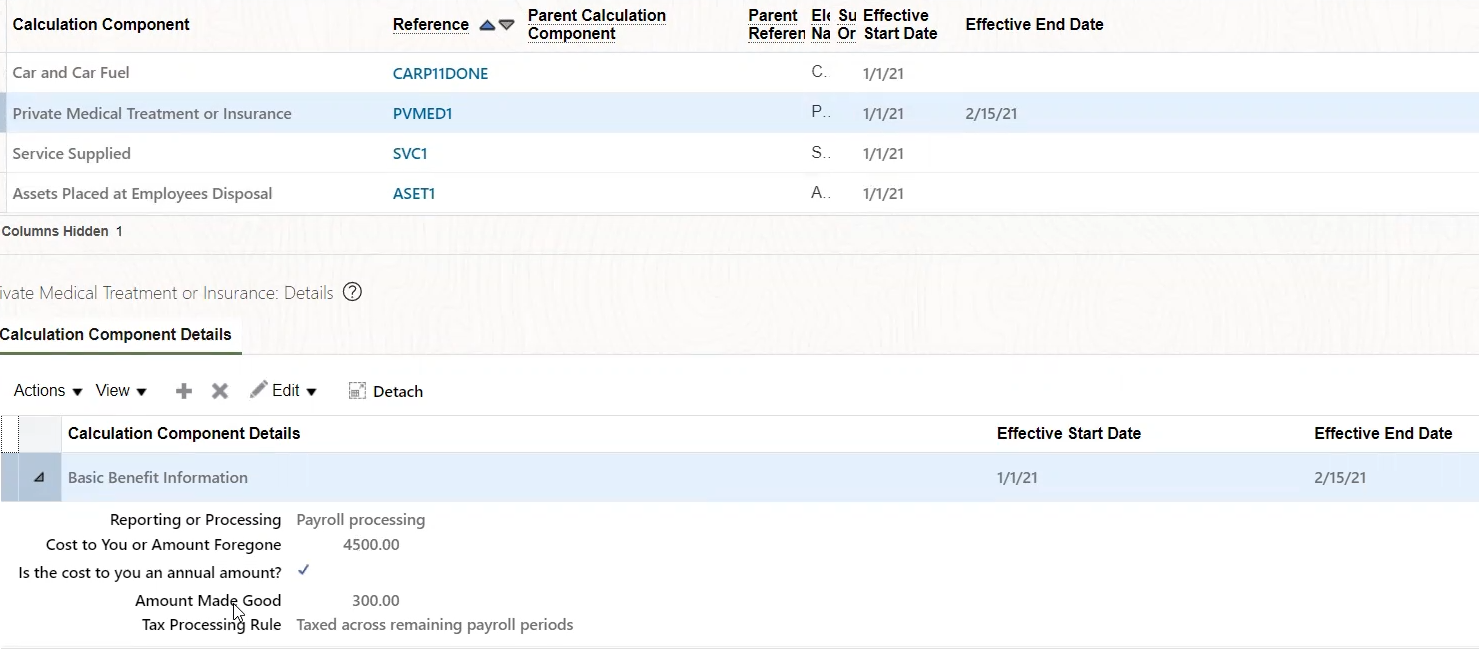Select the Calculation Component Details tab

pos(116,335)
